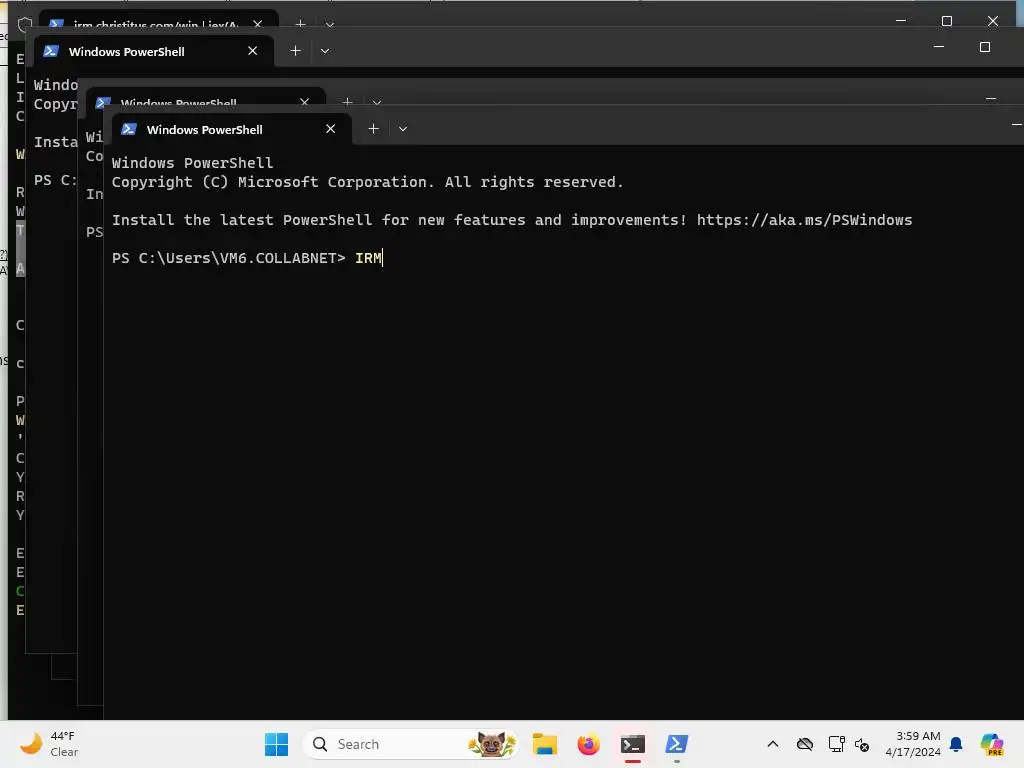Click the Copyright Microsoft Corporation line
Screen dimensions: 1024x768
367,182
